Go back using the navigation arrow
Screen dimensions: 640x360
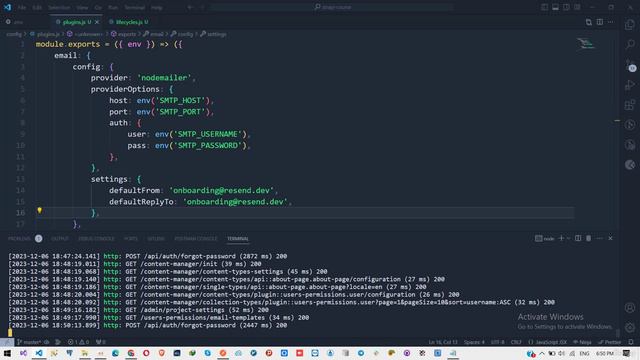click(190, 7)
